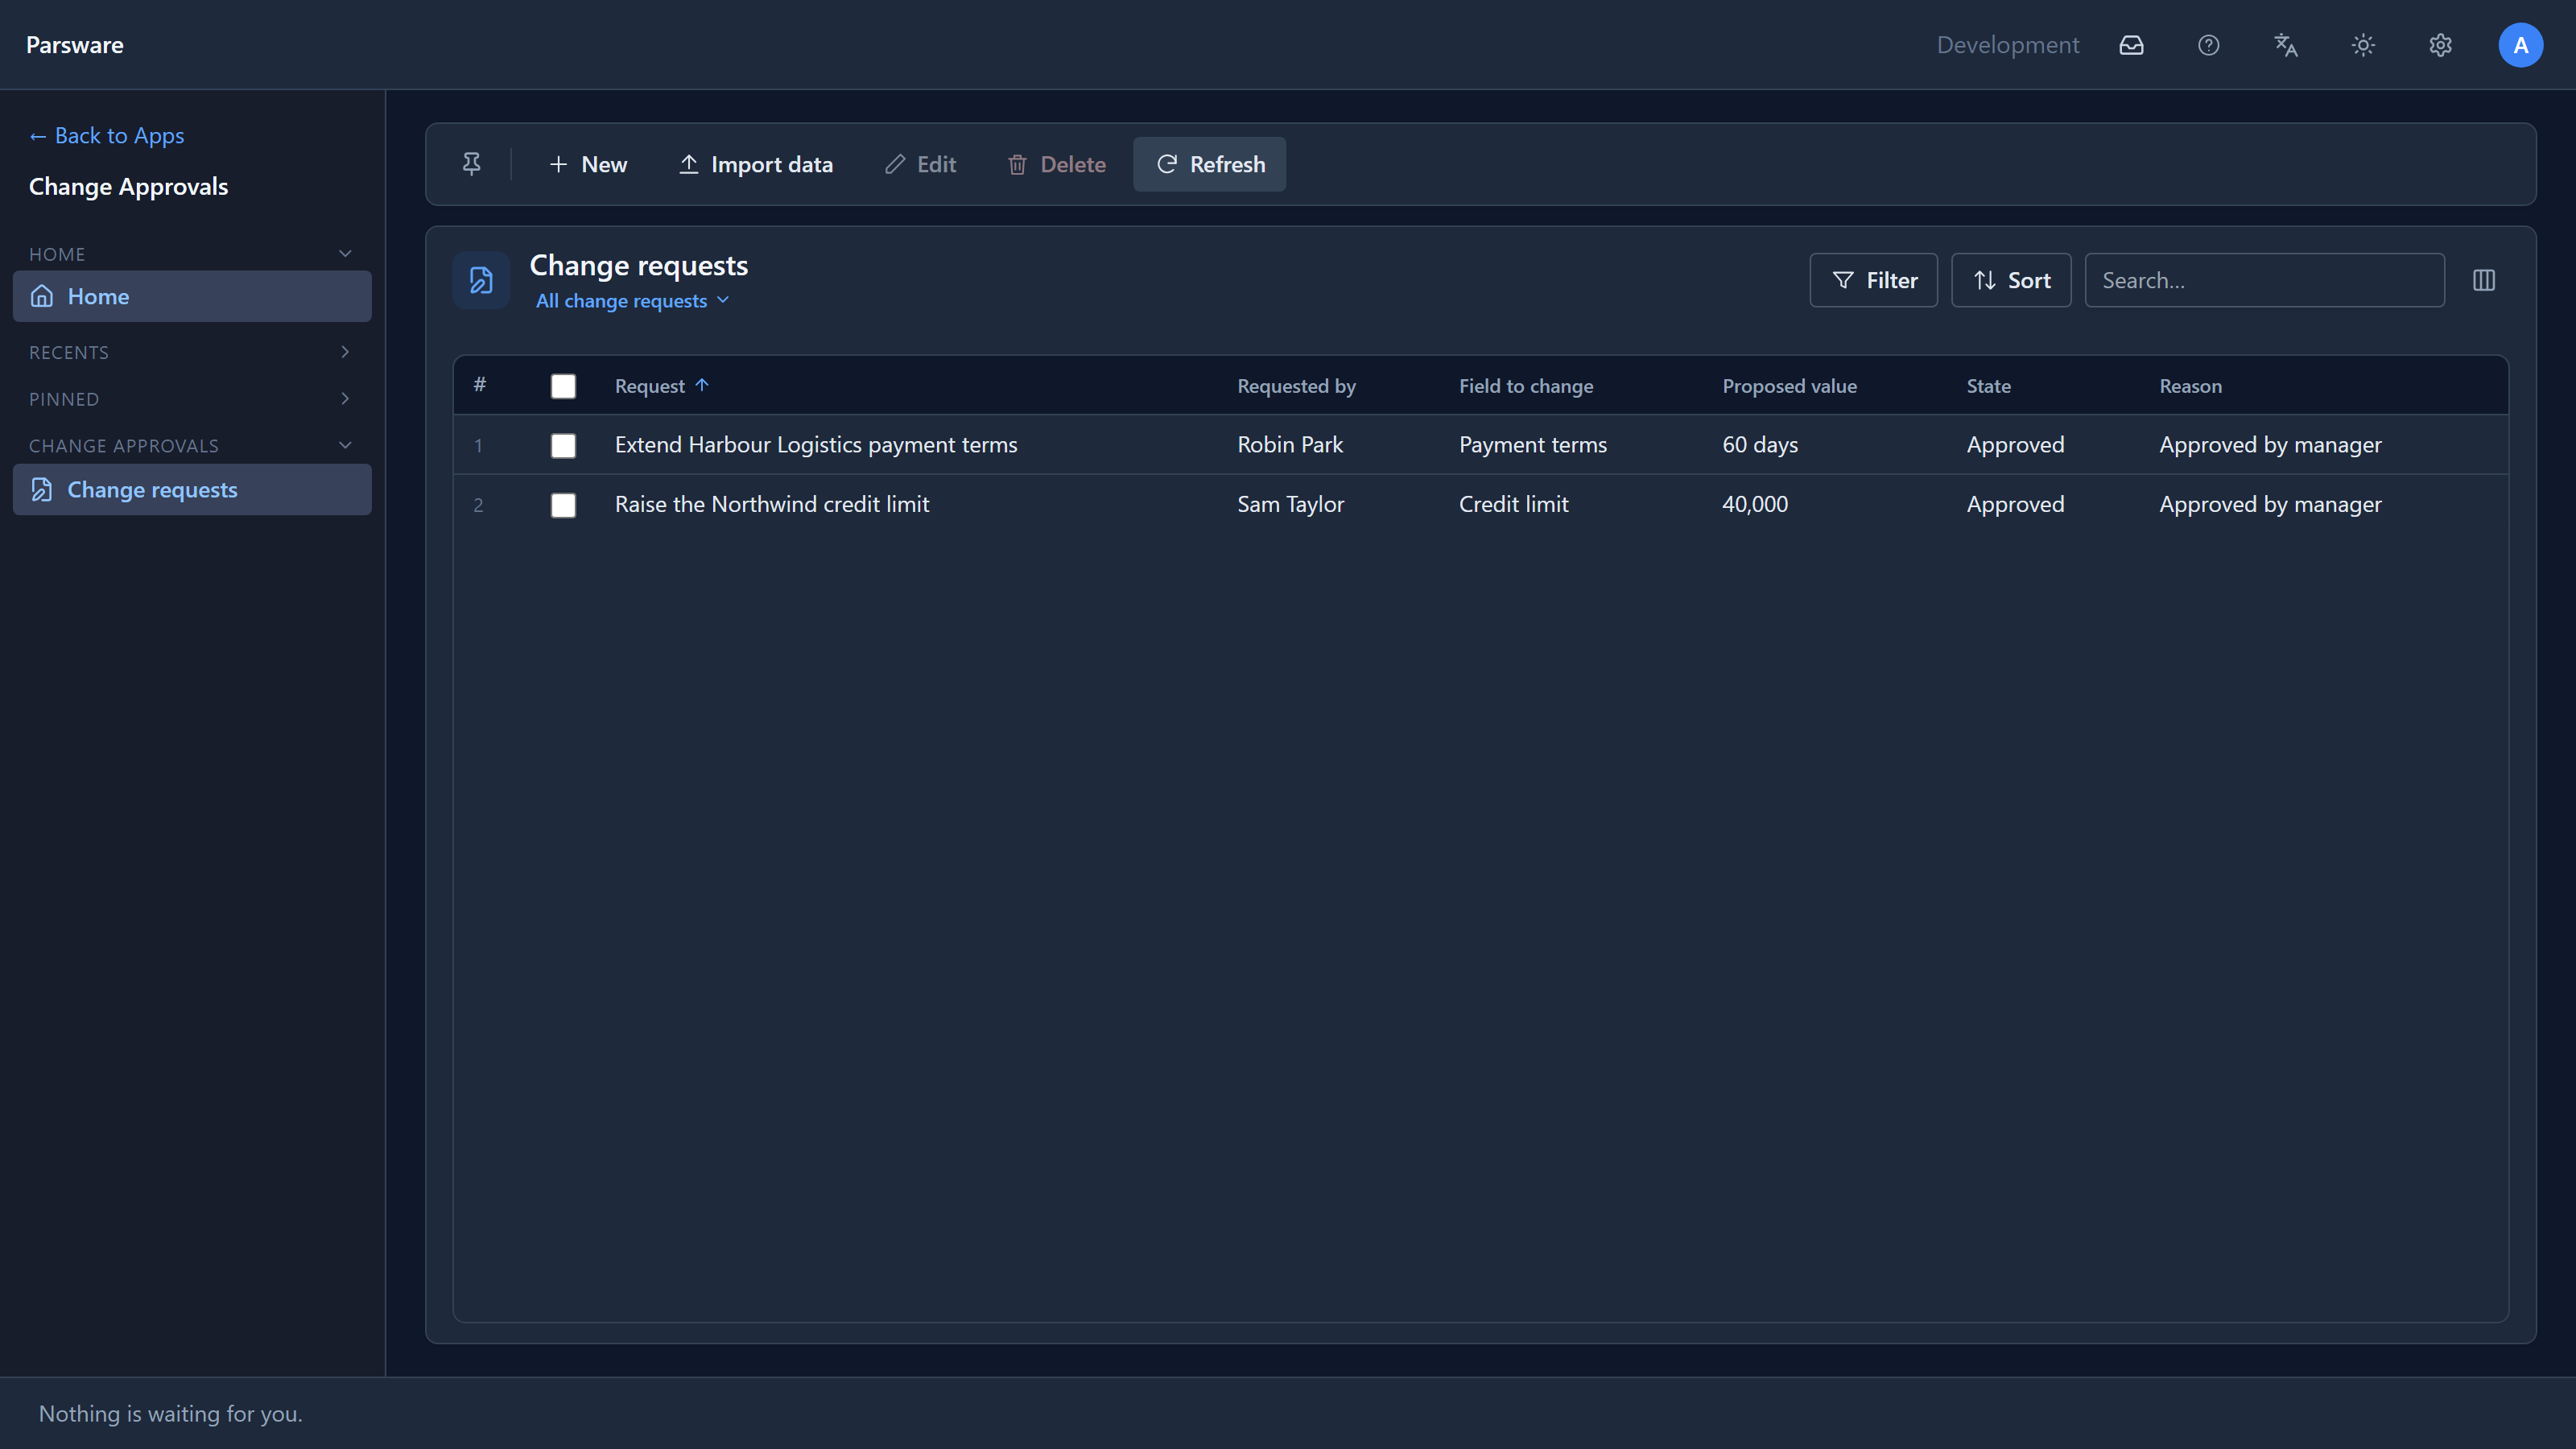Click the '40,000' proposed value cell

tap(1755, 504)
